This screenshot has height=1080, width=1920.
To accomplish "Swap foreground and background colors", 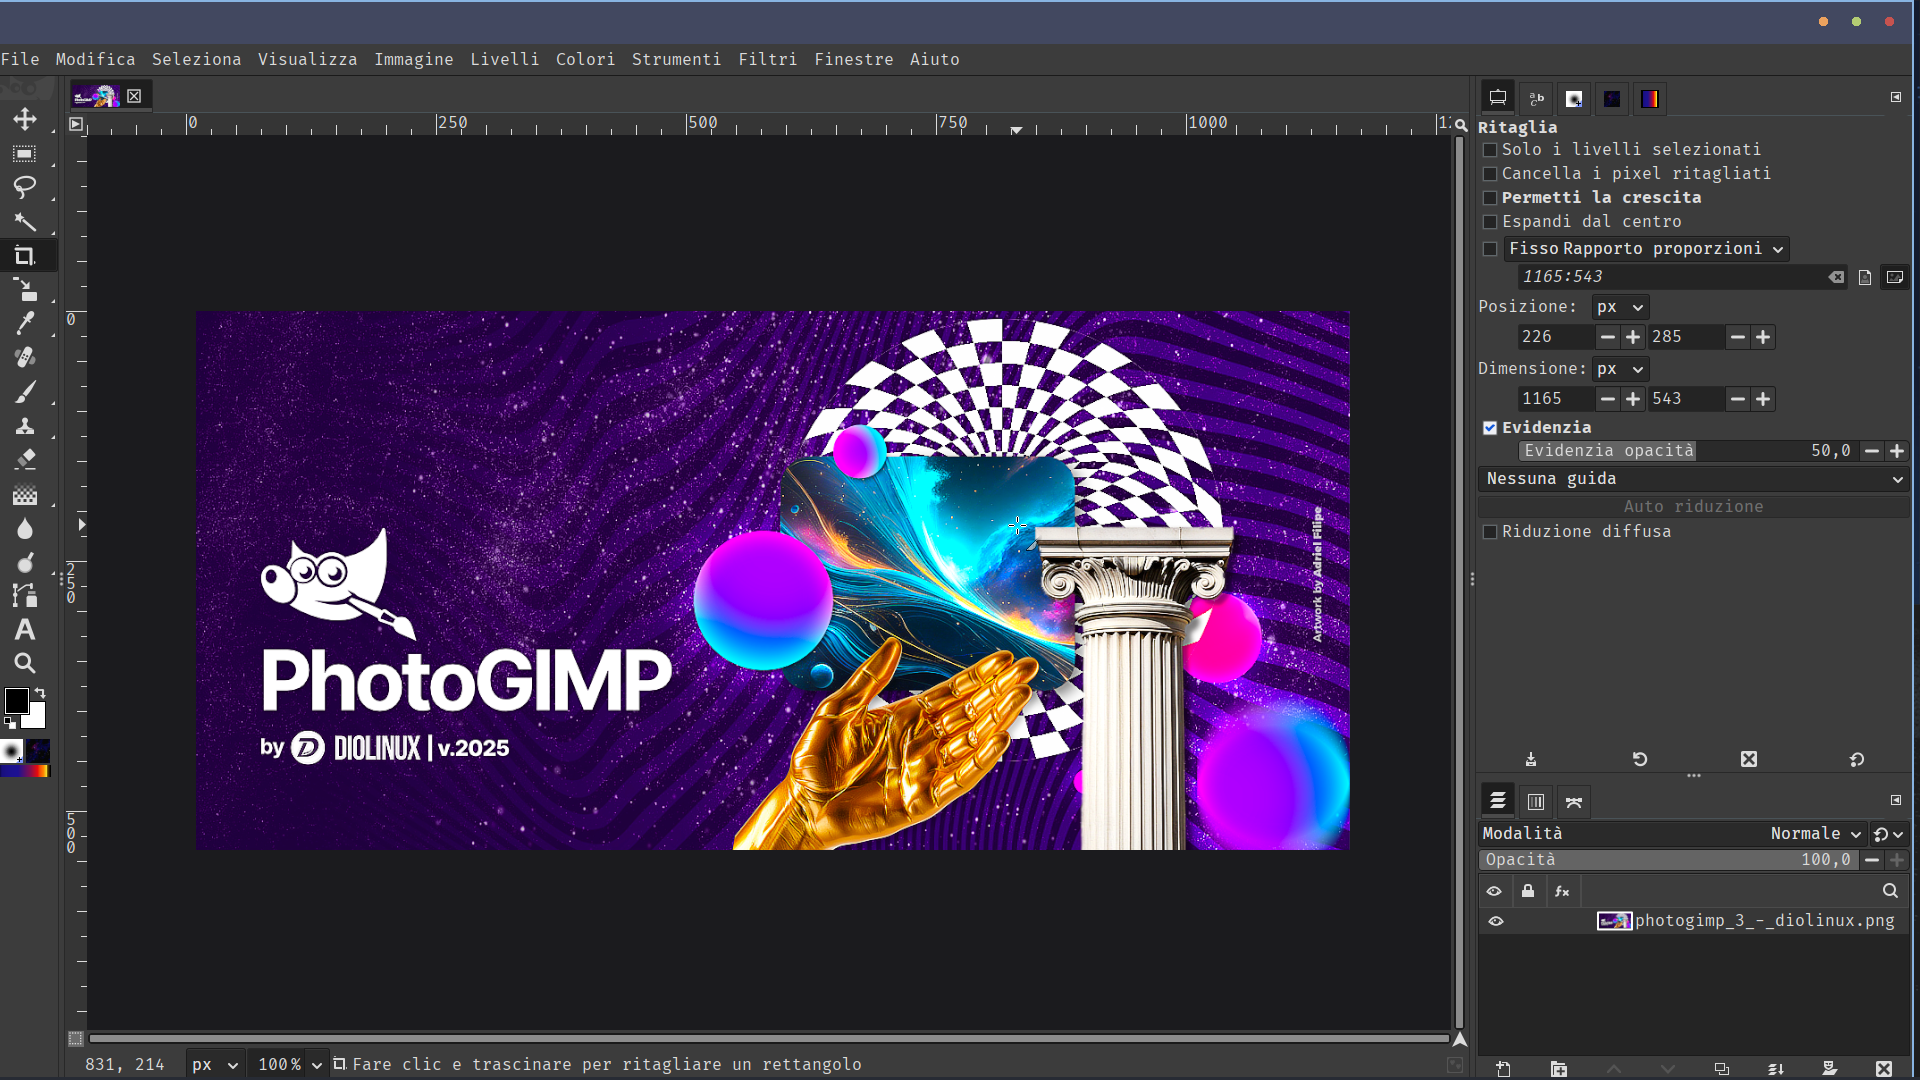I will pyautogui.click(x=41, y=692).
